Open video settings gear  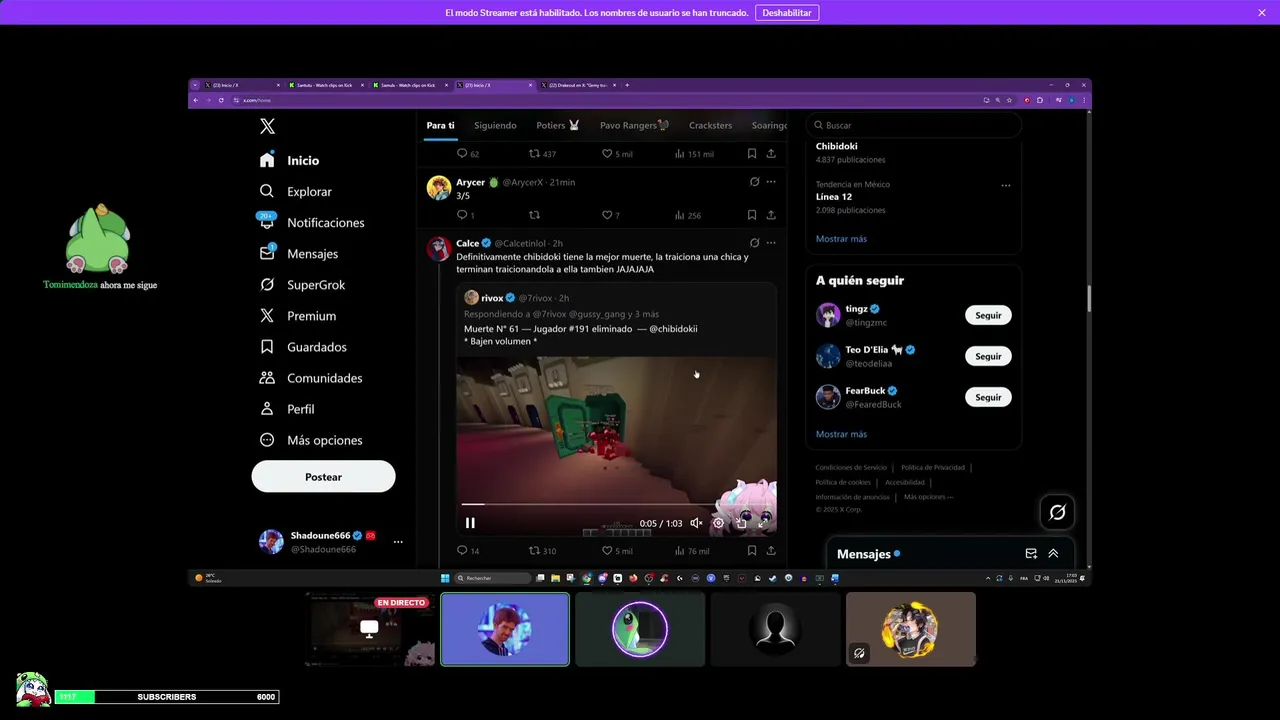[718, 523]
